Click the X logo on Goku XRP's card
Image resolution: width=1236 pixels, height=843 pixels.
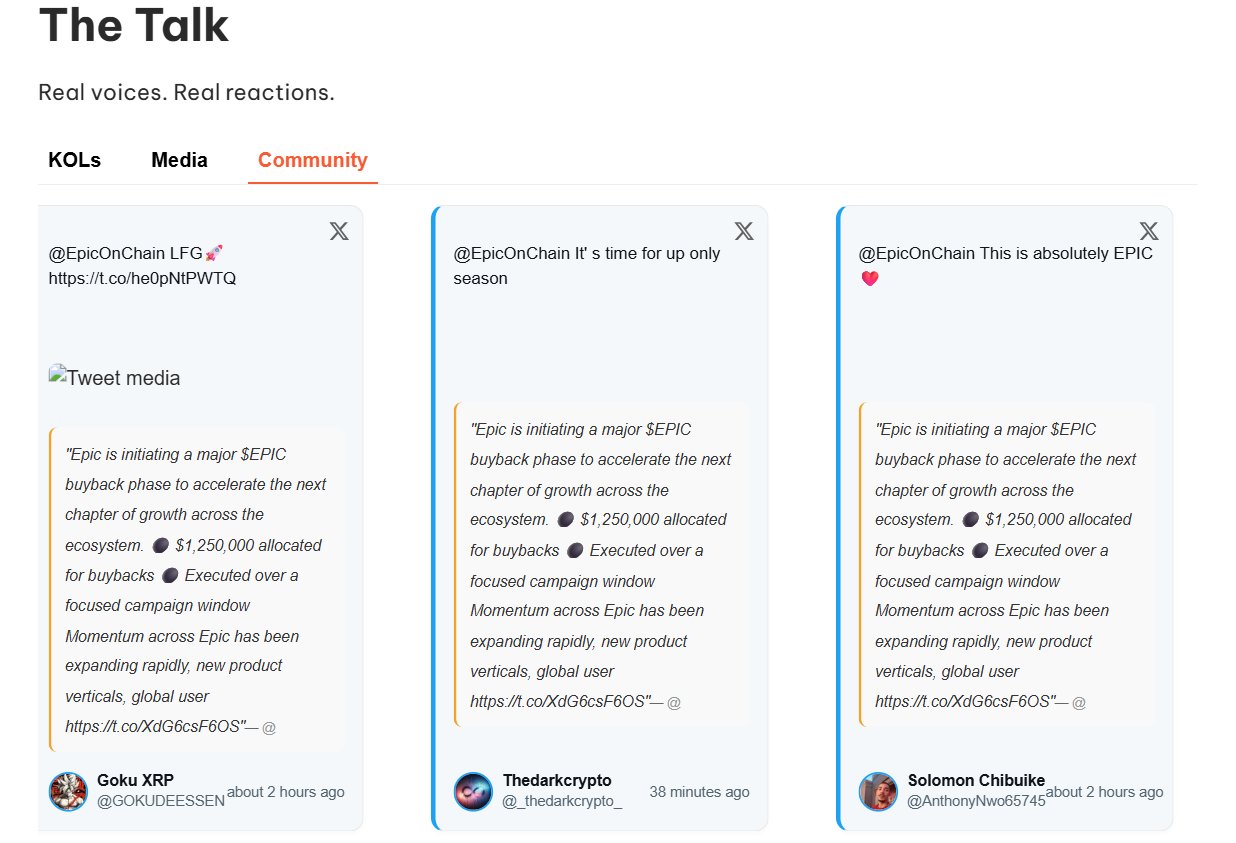(x=339, y=231)
